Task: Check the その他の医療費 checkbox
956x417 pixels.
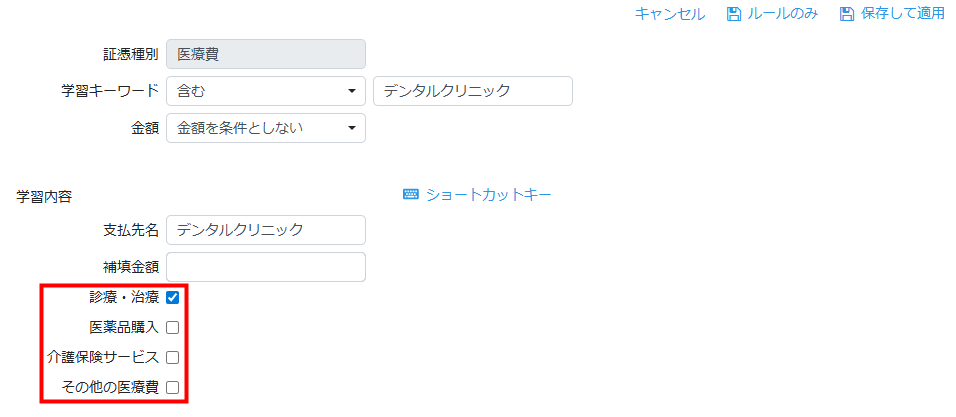Action: click(x=173, y=387)
